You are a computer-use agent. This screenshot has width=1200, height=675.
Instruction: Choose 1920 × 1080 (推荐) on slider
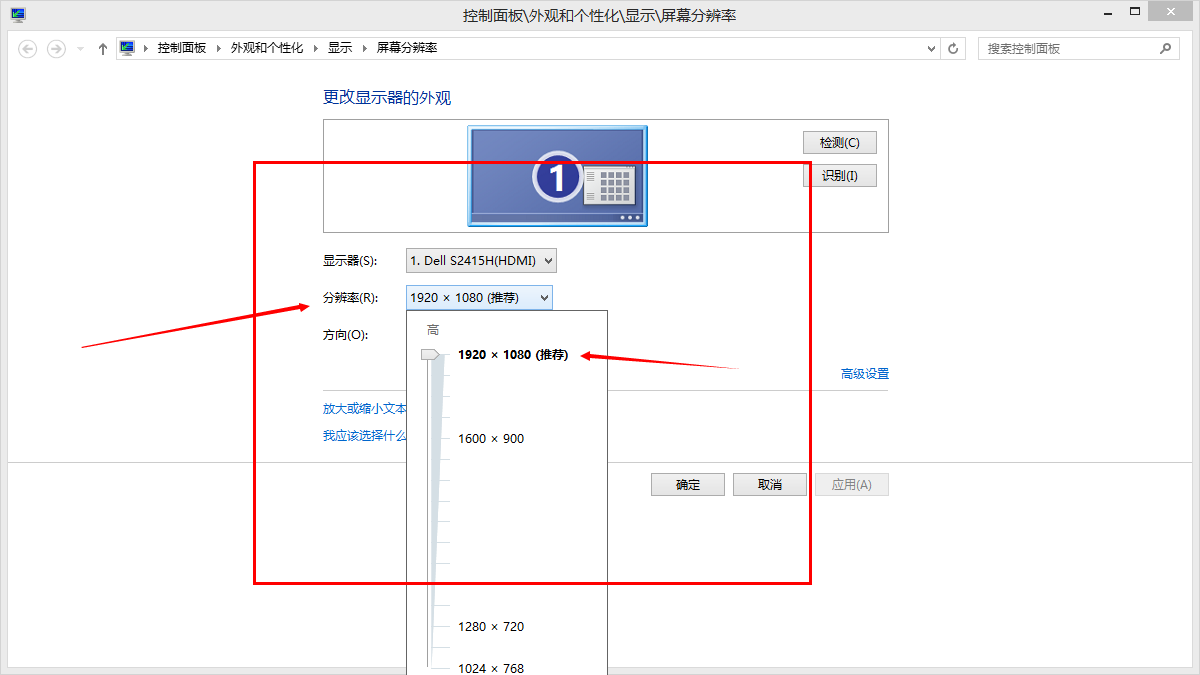coord(513,355)
